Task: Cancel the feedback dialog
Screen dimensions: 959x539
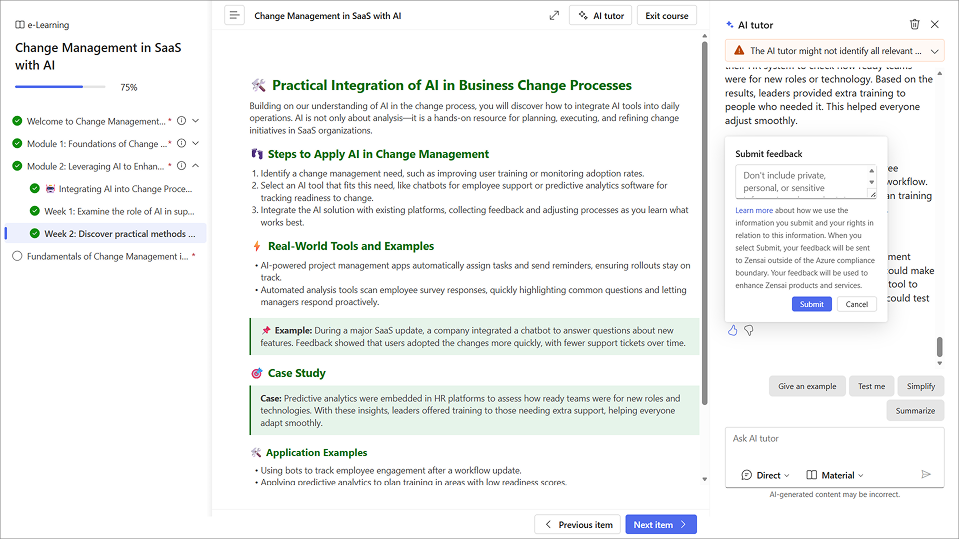Action: (856, 304)
